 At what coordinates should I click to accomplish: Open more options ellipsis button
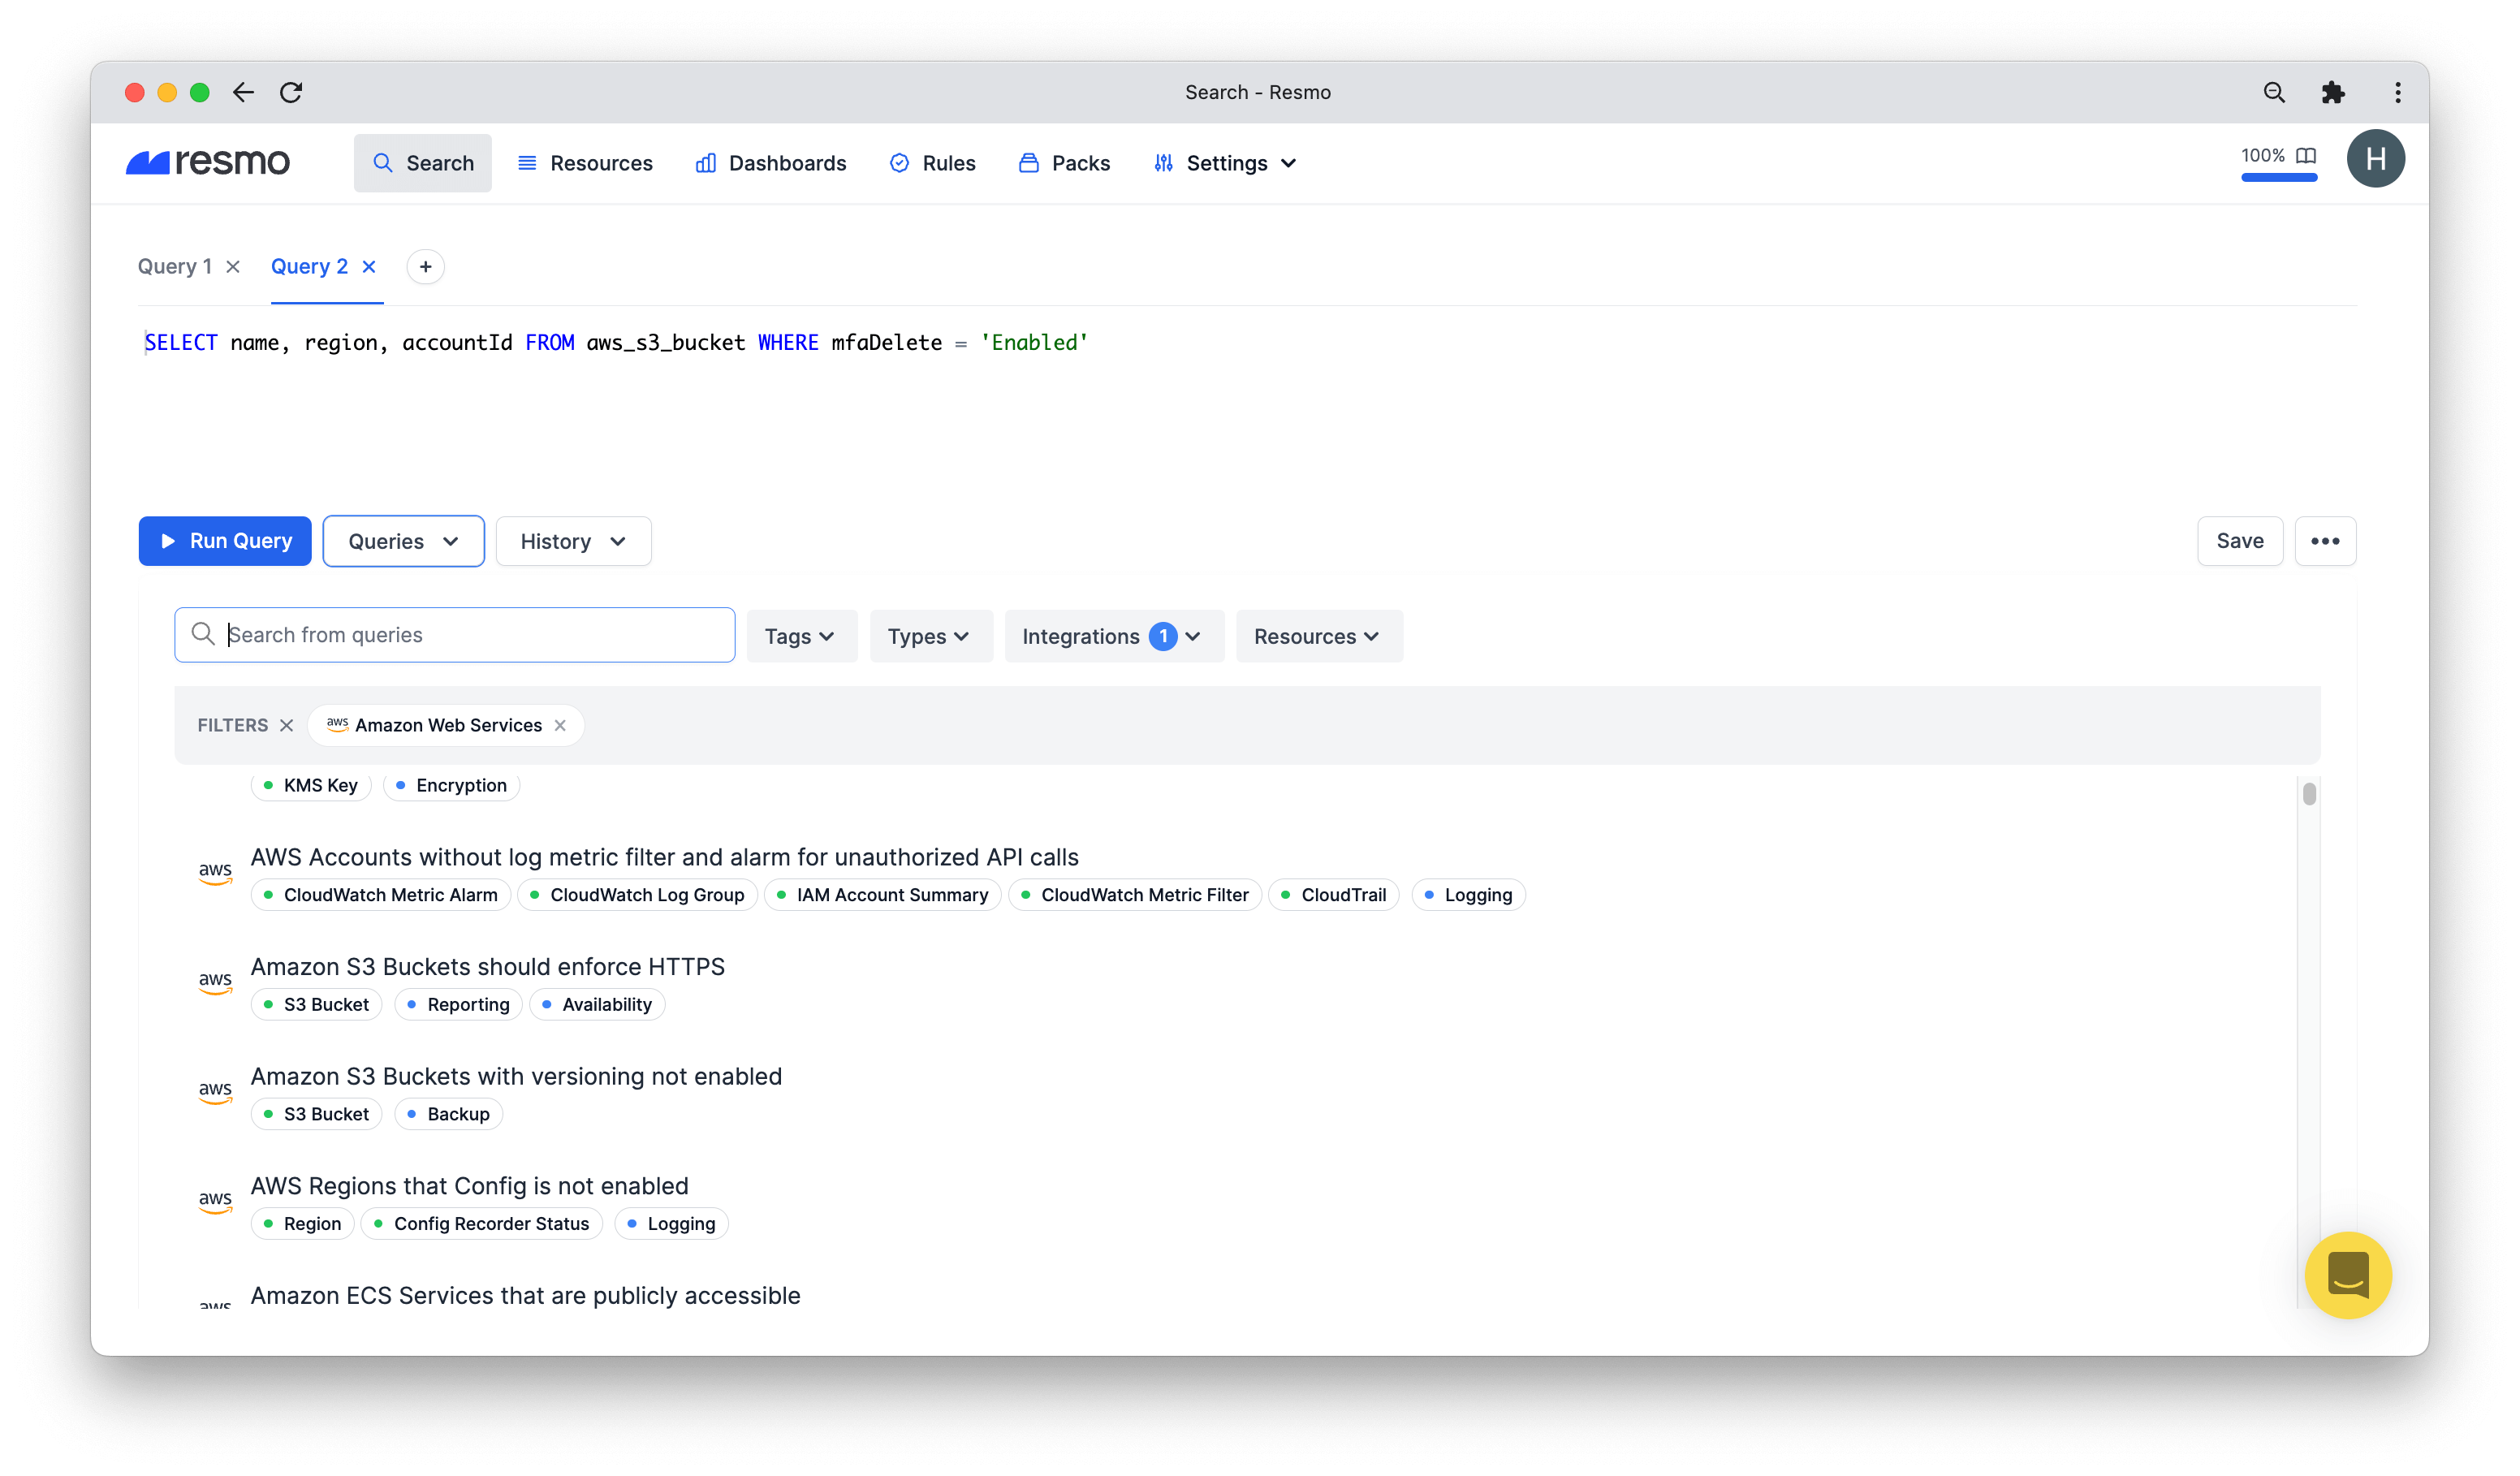click(x=2325, y=541)
